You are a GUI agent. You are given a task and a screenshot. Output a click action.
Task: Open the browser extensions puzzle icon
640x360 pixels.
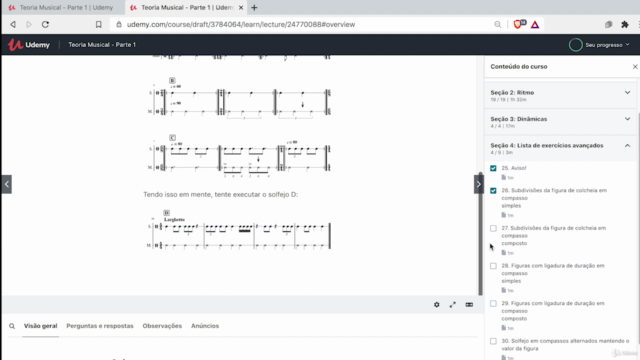(624, 24)
